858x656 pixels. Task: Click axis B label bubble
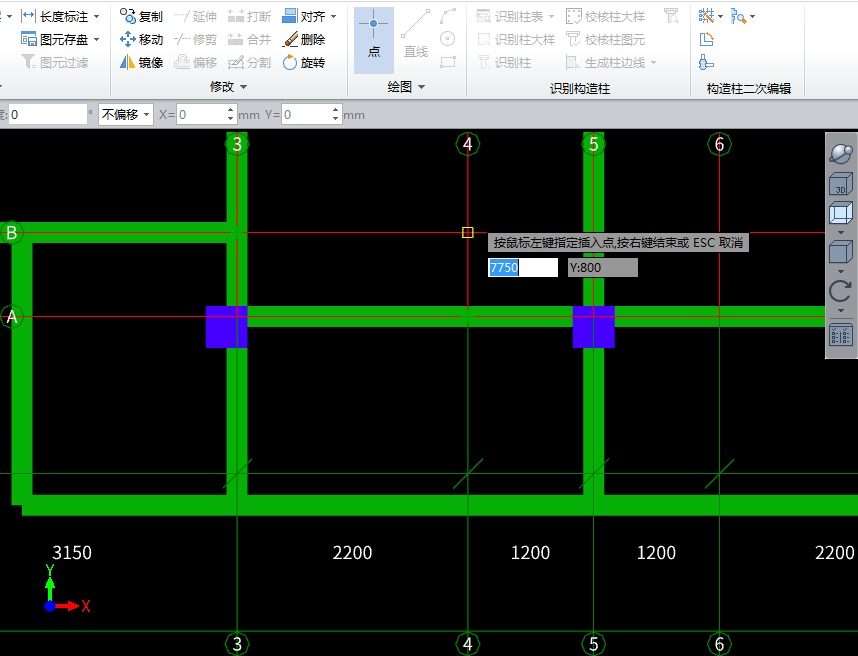pos(11,233)
